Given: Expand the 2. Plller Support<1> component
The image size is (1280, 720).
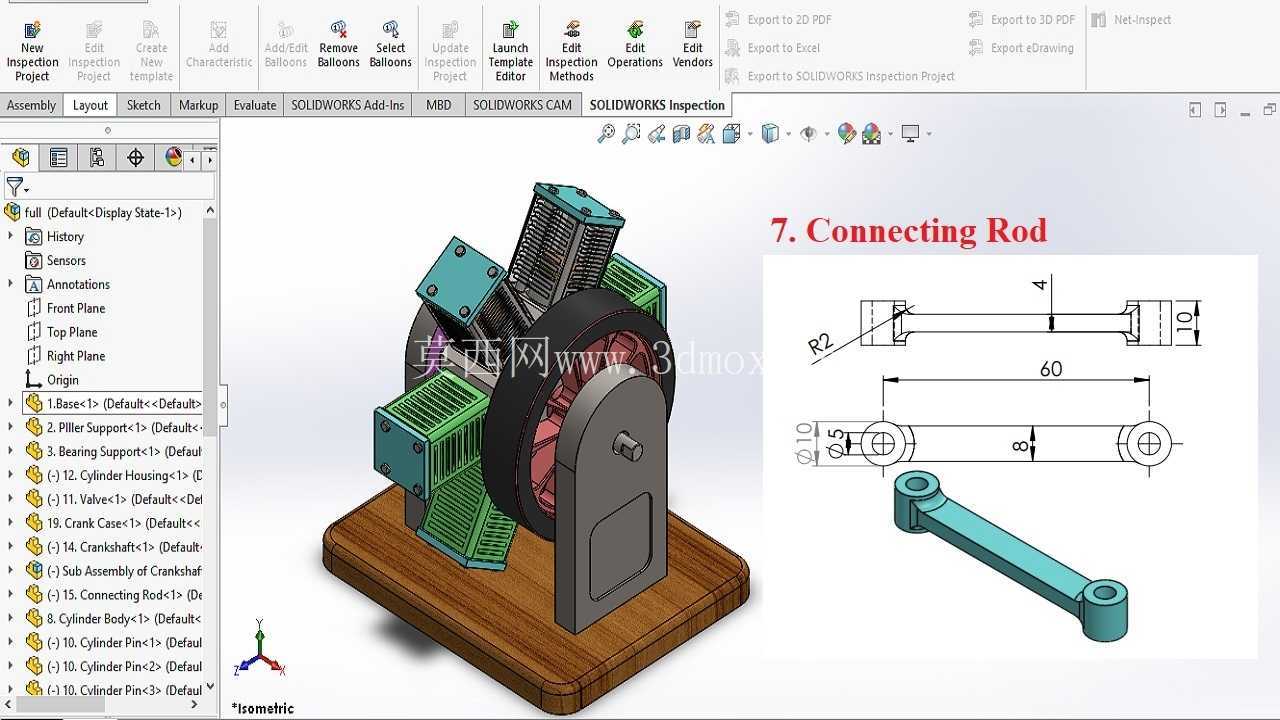Looking at the screenshot, I should pyautogui.click(x=11, y=427).
